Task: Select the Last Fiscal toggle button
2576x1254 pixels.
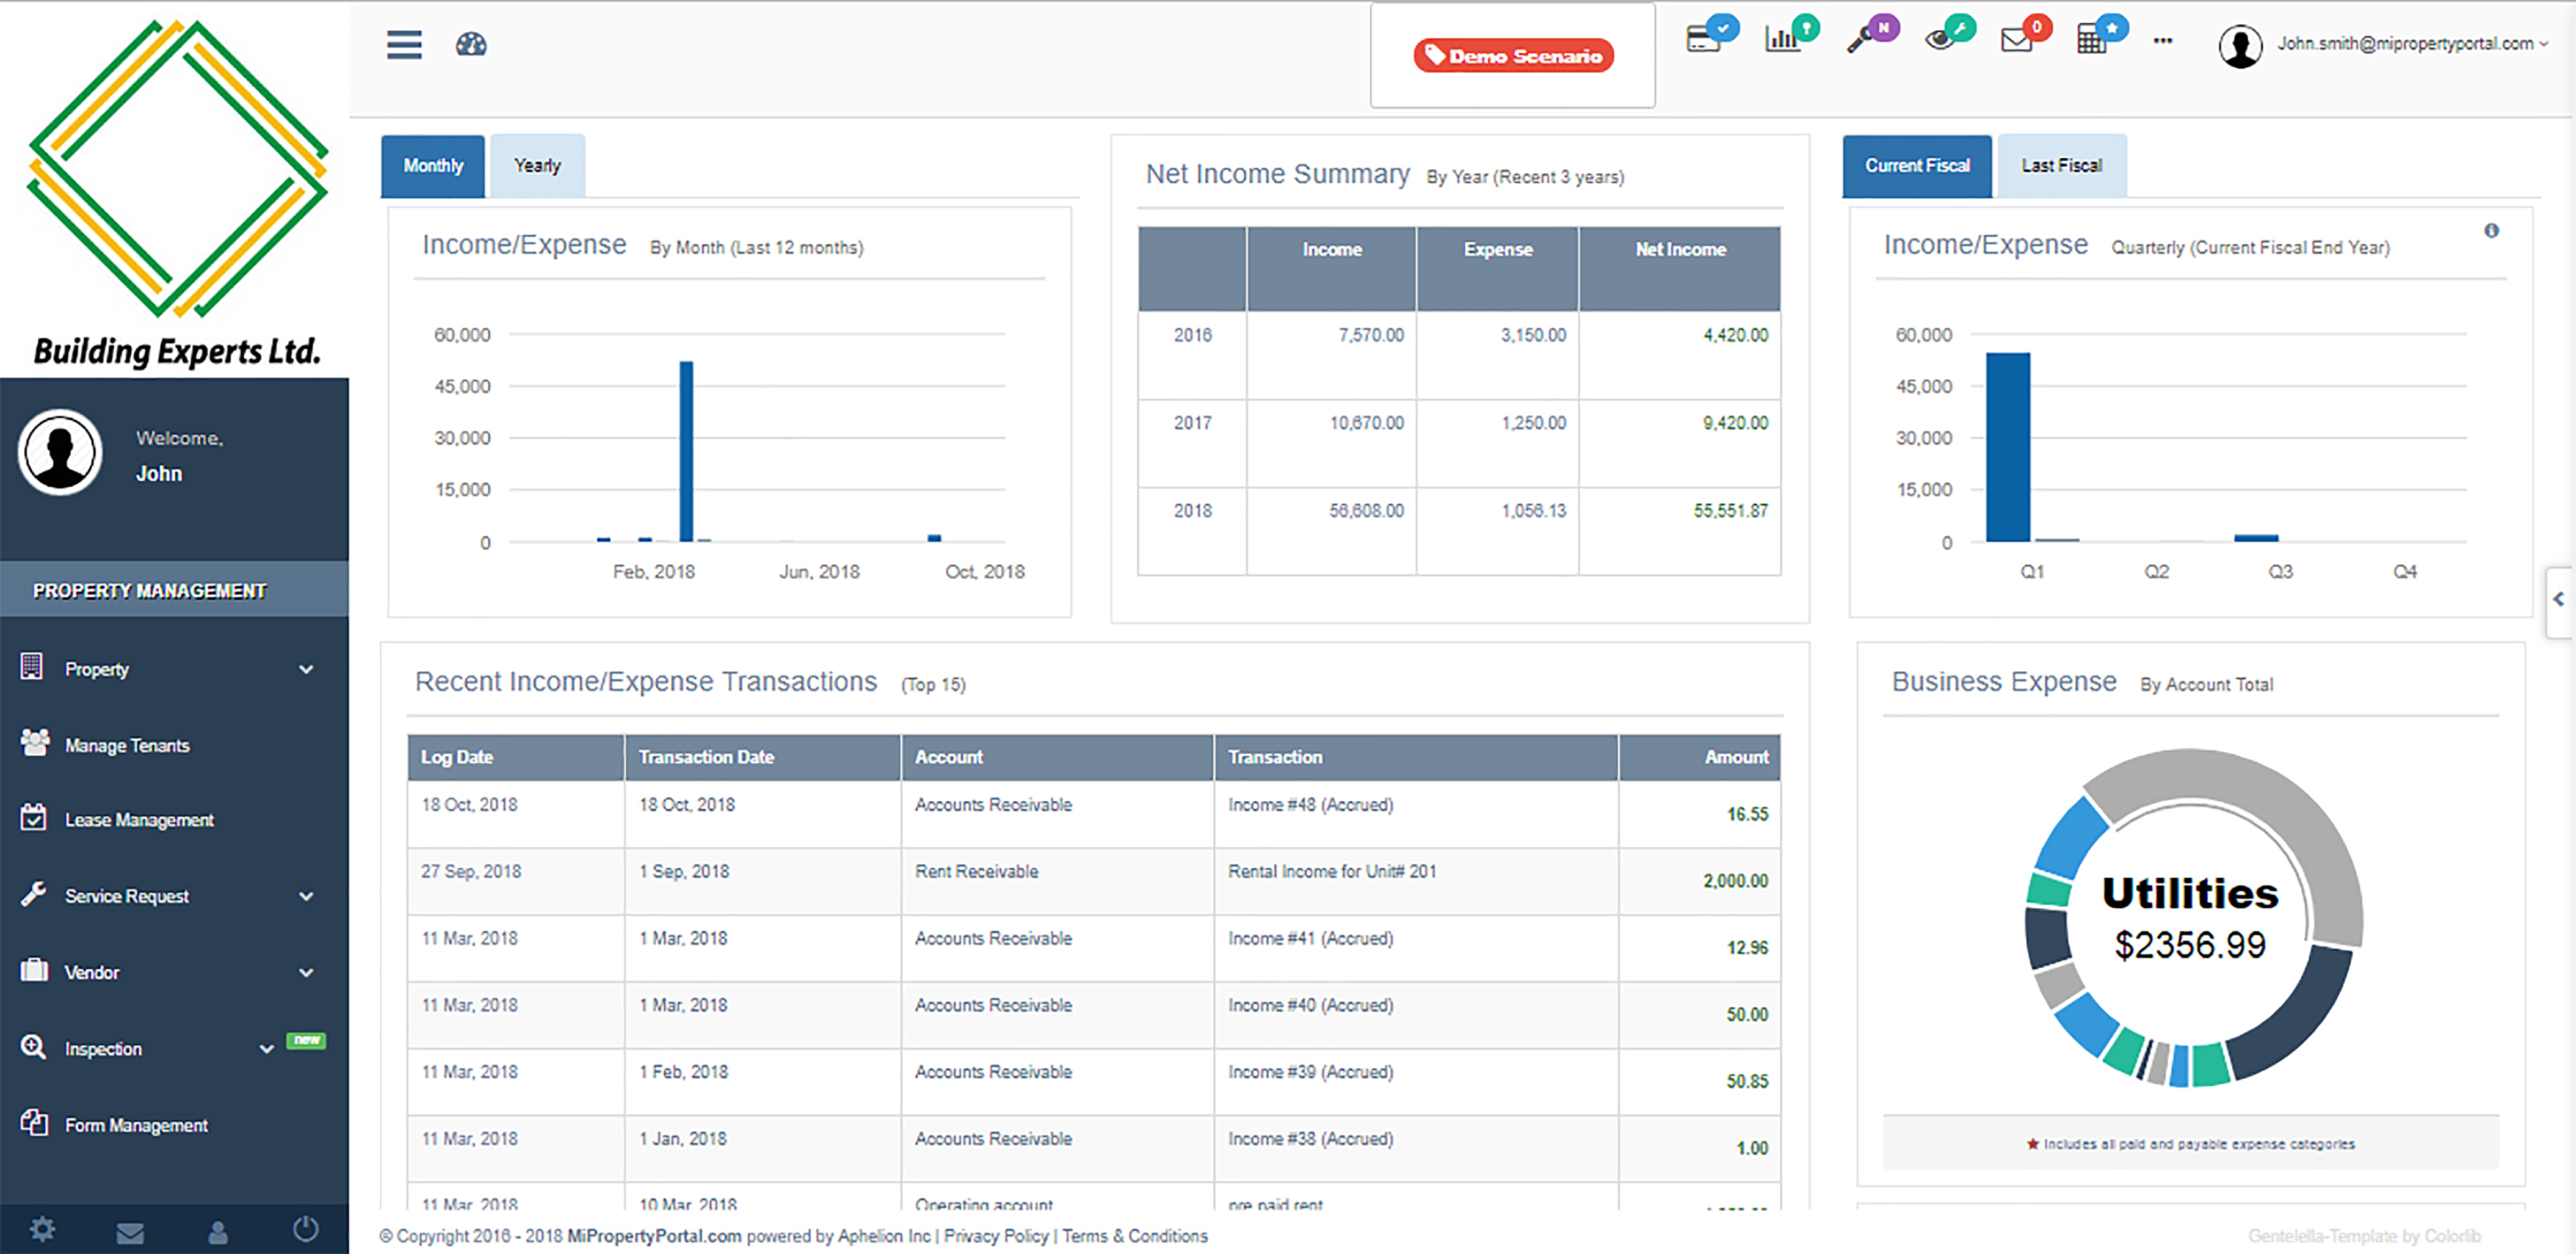Action: point(2062,165)
